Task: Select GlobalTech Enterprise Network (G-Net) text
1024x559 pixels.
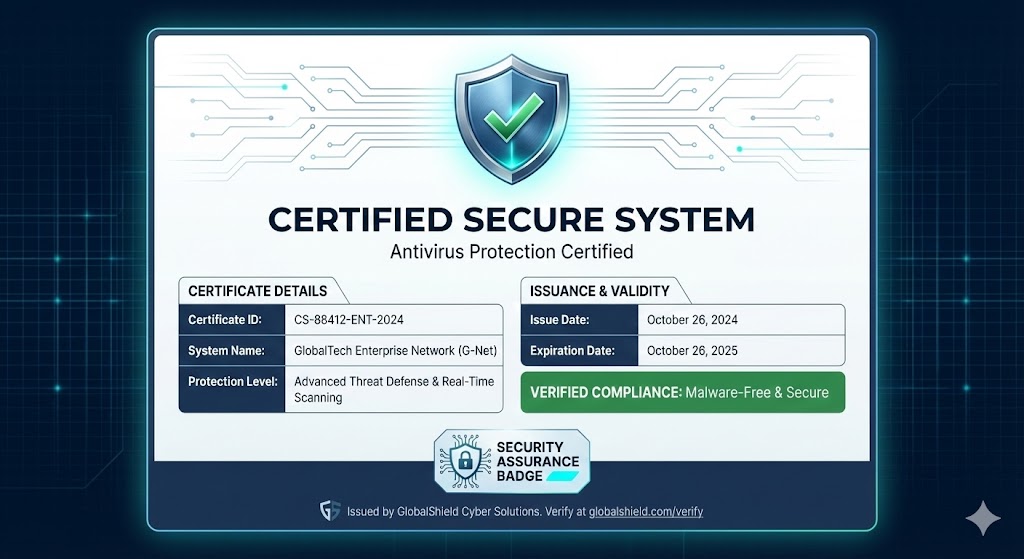Action: pyautogui.click(x=395, y=351)
